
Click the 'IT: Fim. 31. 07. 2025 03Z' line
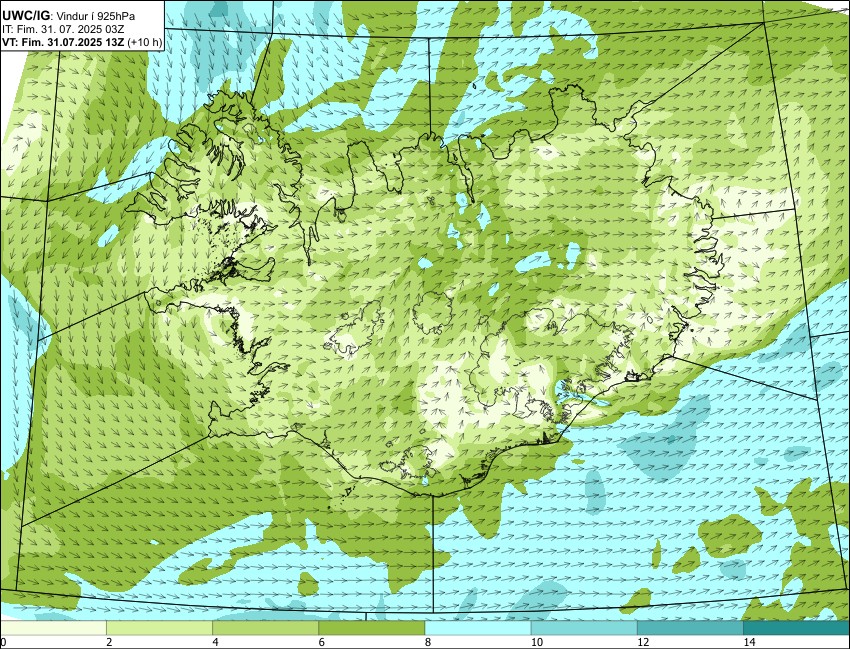click(63, 30)
